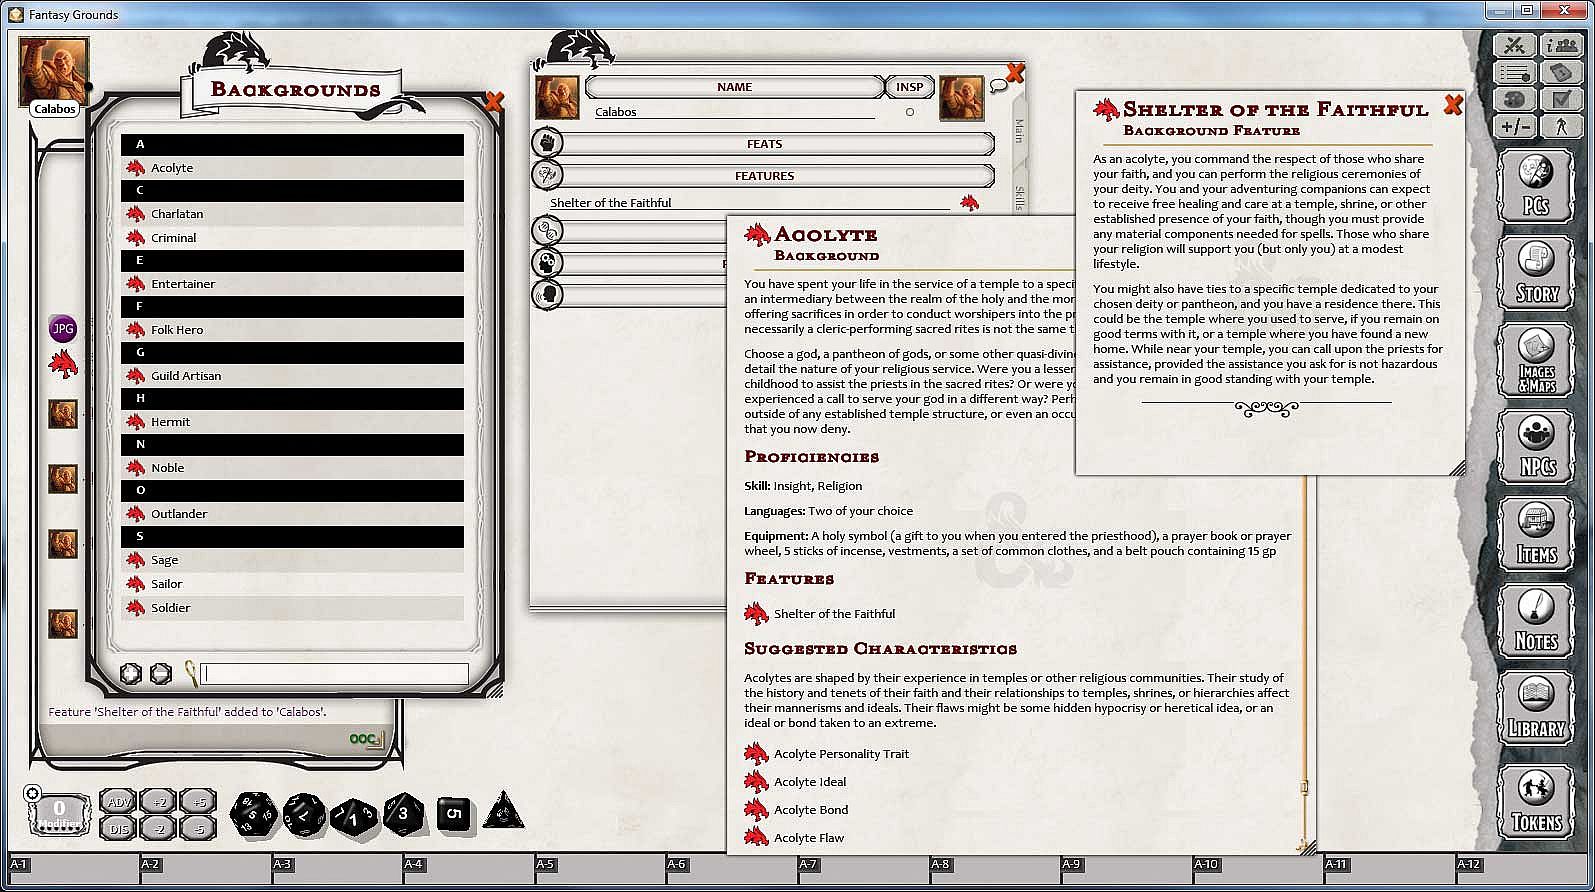
Task: Open the PCs sidebar button
Action: click(1536, 185)
